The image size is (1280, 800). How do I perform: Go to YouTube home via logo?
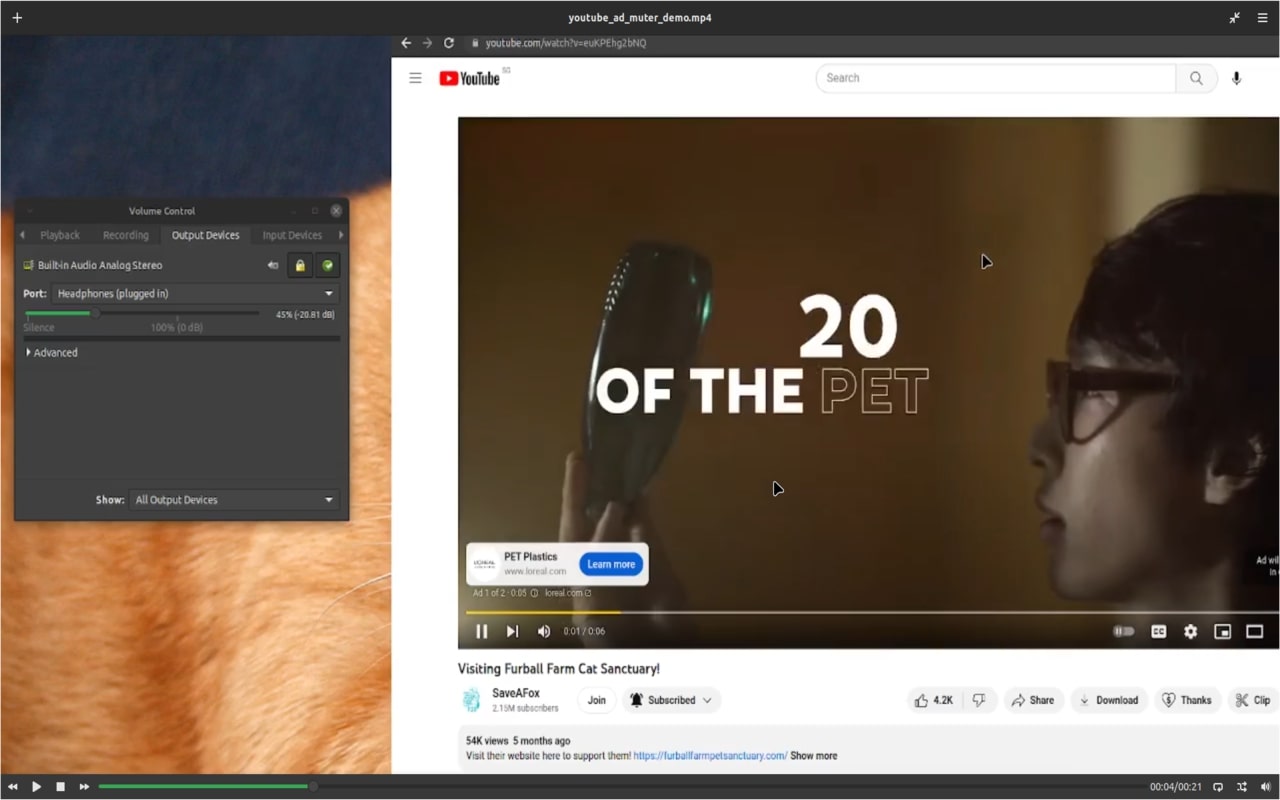pyautogui.click(x=469, y=78)
